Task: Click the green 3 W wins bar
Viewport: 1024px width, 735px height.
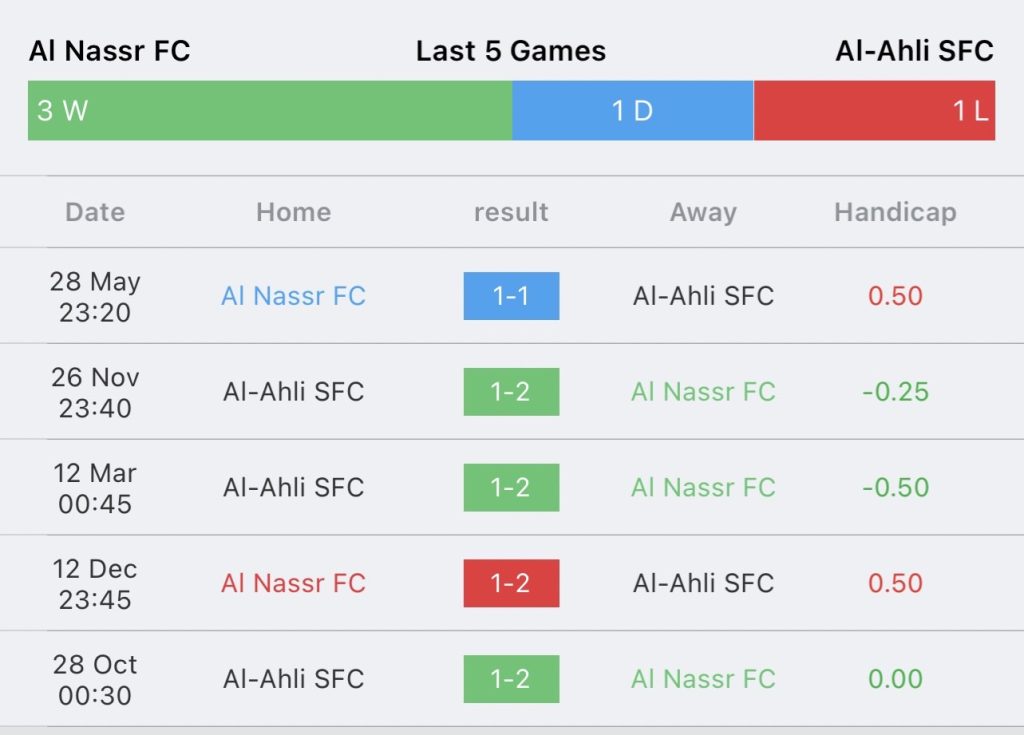Action: click(270, 110)
